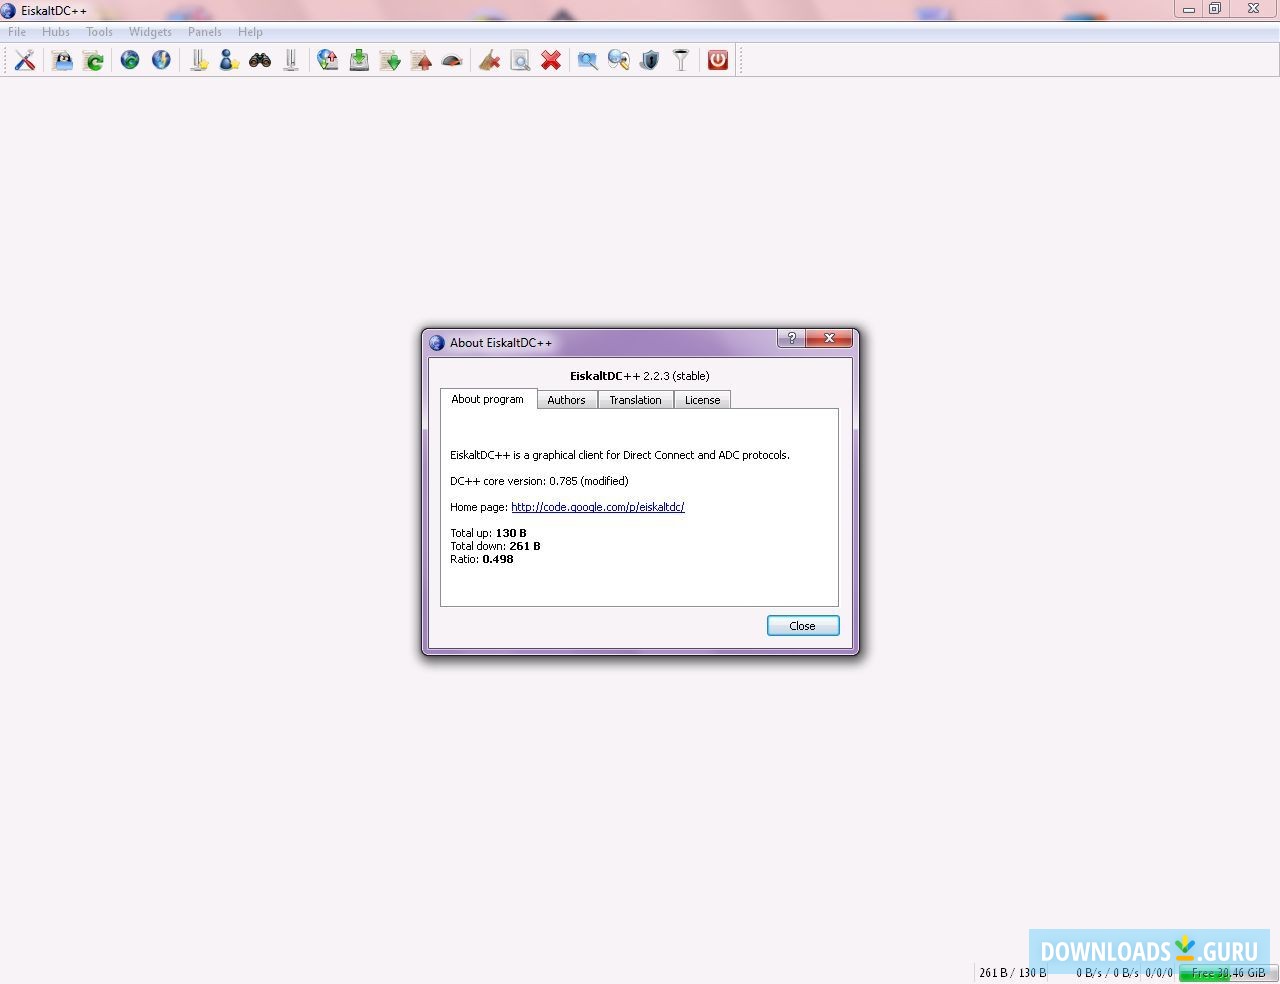Click the shield AntiSpam icon
Image resolution: width=1280 pixels, height=984 pixels.
click(650, 60)
